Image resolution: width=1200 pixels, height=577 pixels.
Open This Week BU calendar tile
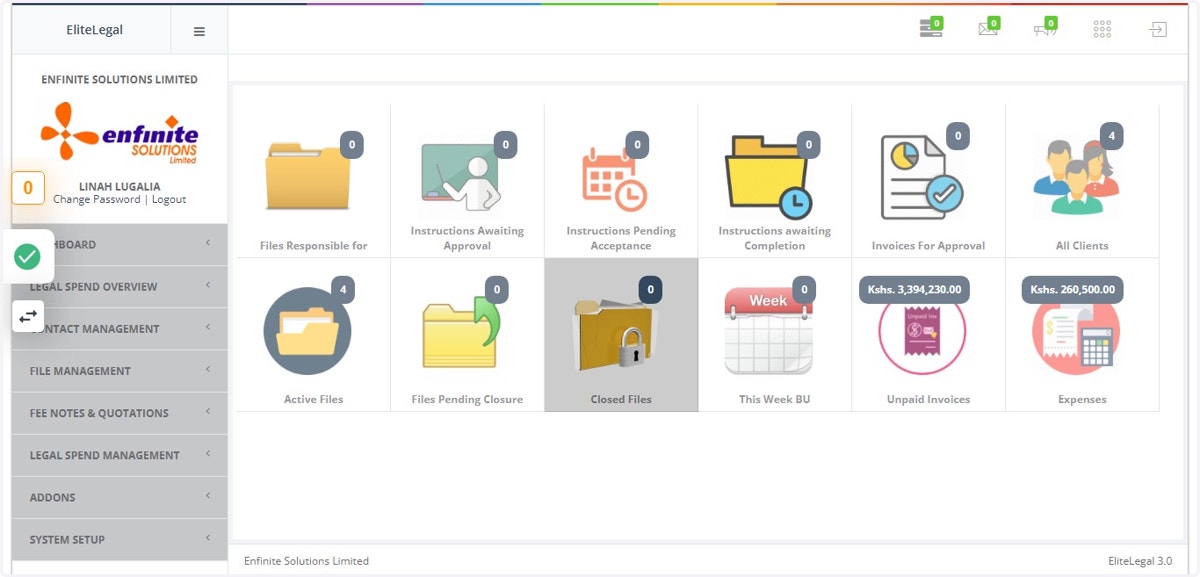point(775,335)
